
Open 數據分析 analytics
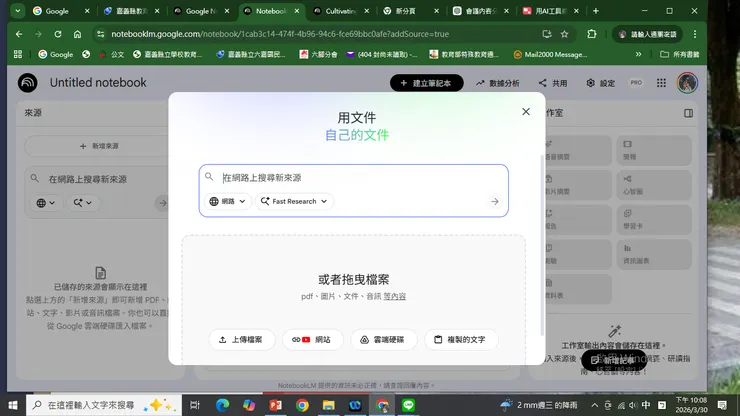coord(497,83)
